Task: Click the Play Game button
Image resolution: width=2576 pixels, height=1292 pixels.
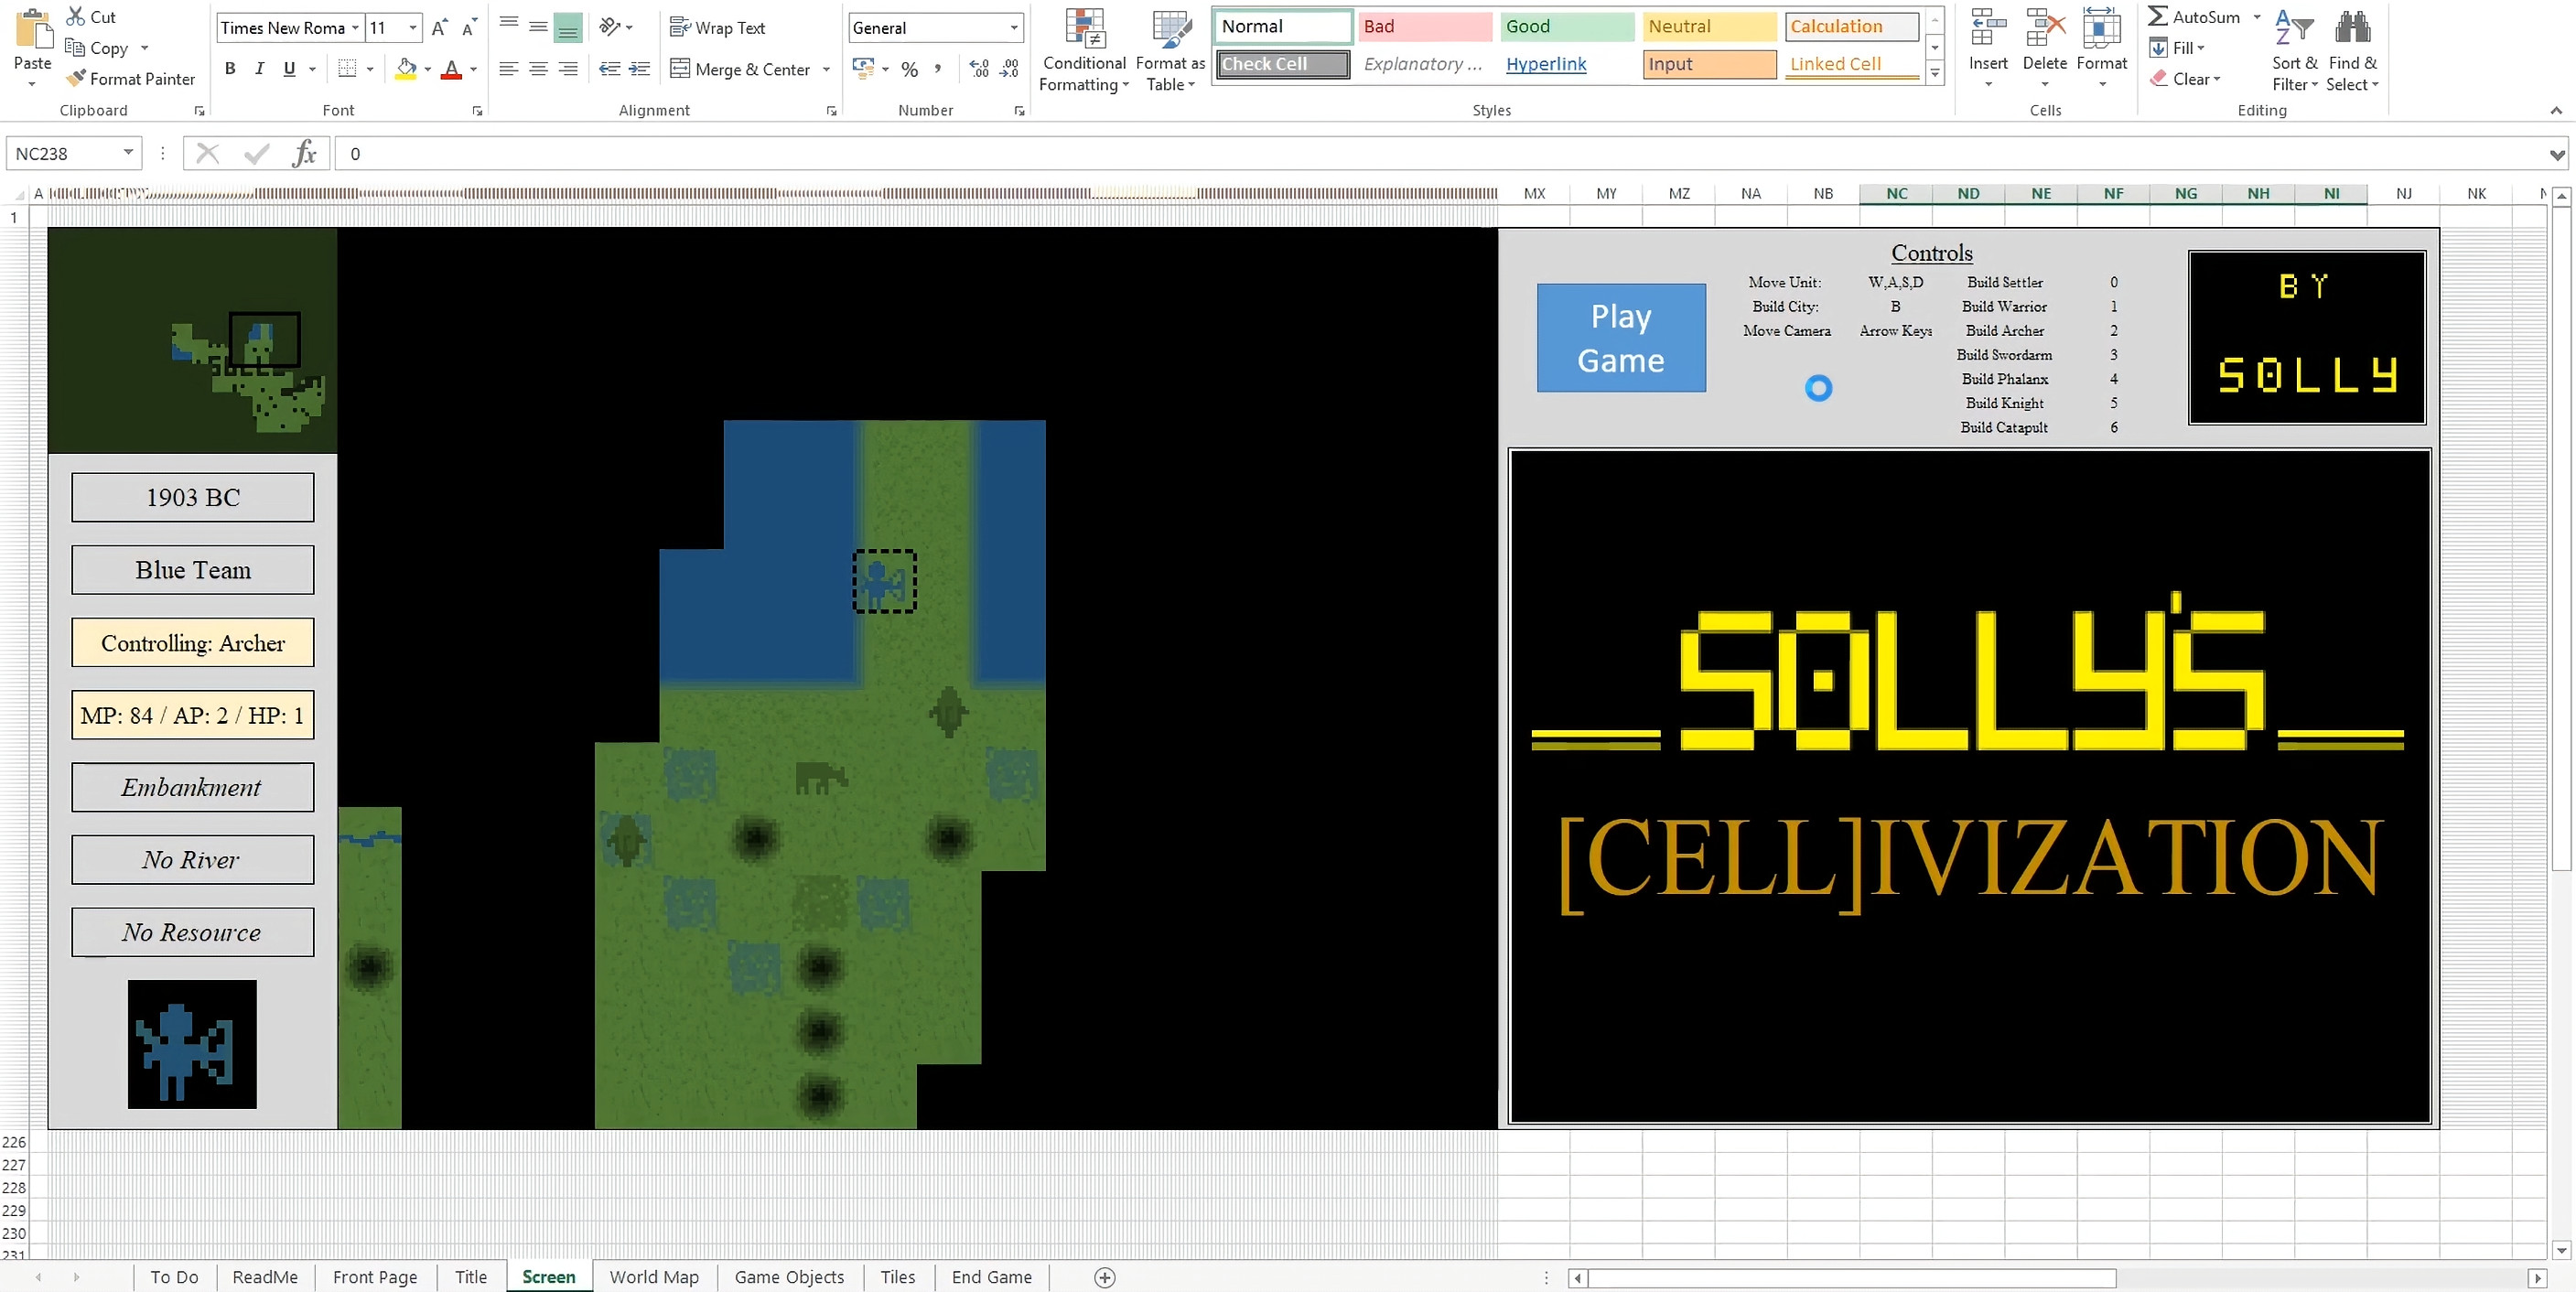Action: click(x=1620, y=336)
